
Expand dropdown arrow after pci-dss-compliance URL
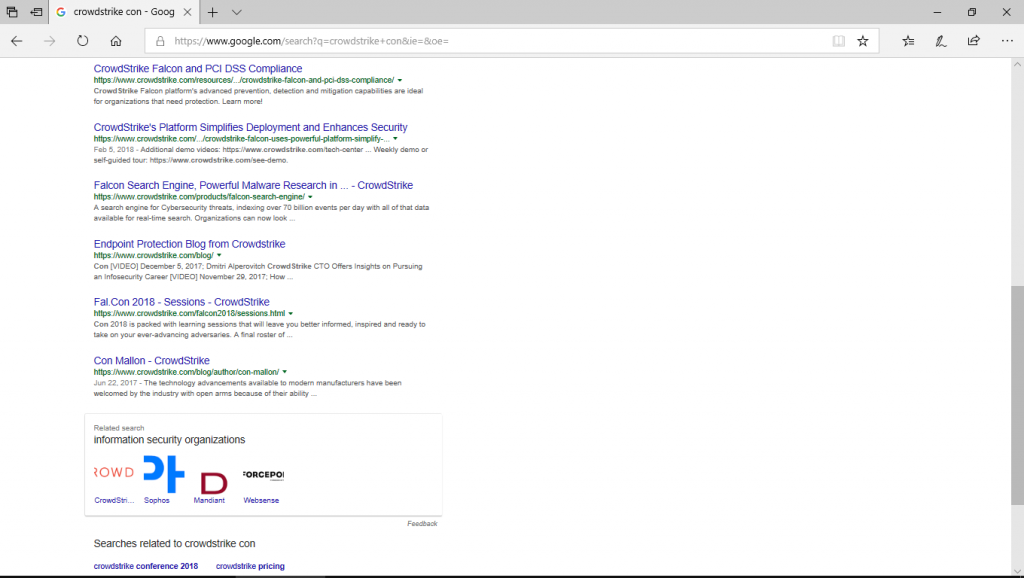tap(400, 80)
